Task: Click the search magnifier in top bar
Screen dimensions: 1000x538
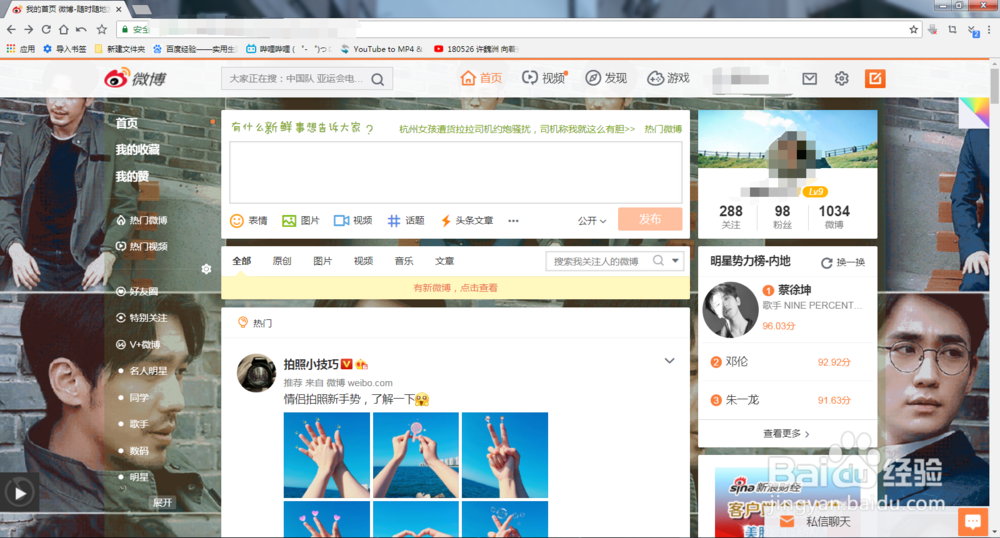Action: pyautogui.click(x=378, y=80)
